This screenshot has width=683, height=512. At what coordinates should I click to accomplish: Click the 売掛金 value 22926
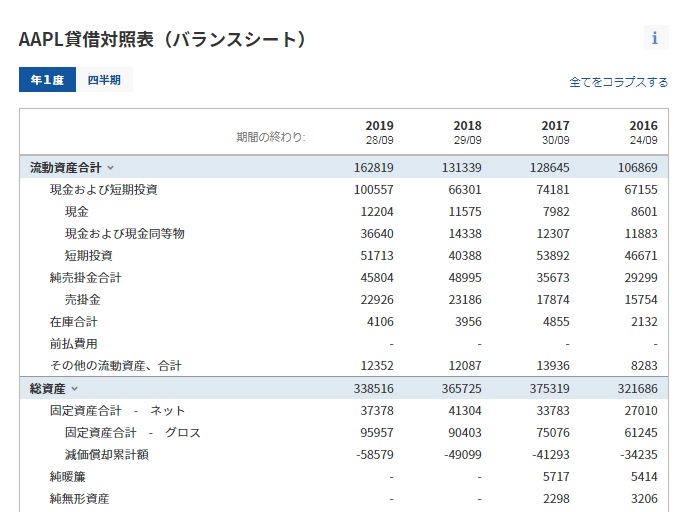[377, 300]
